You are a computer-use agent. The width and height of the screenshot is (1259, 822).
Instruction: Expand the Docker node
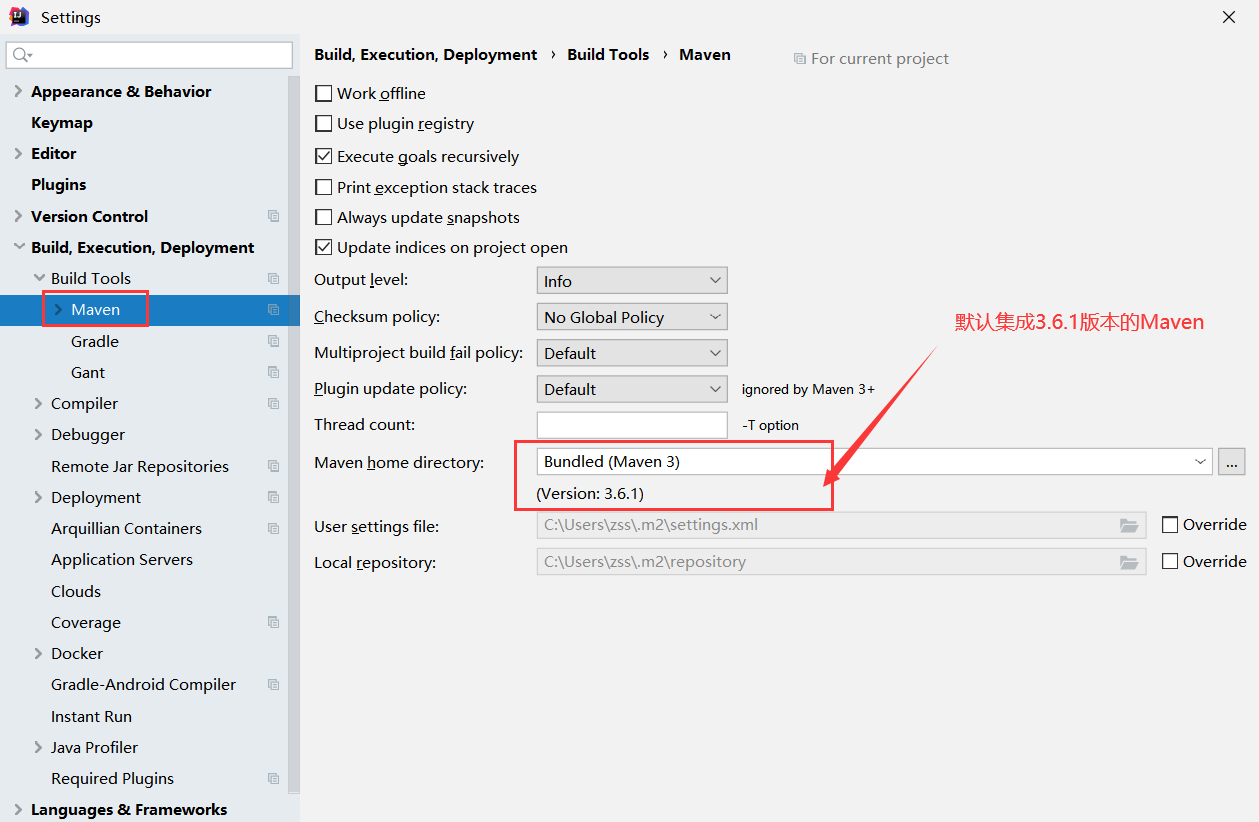pos(39,653)
